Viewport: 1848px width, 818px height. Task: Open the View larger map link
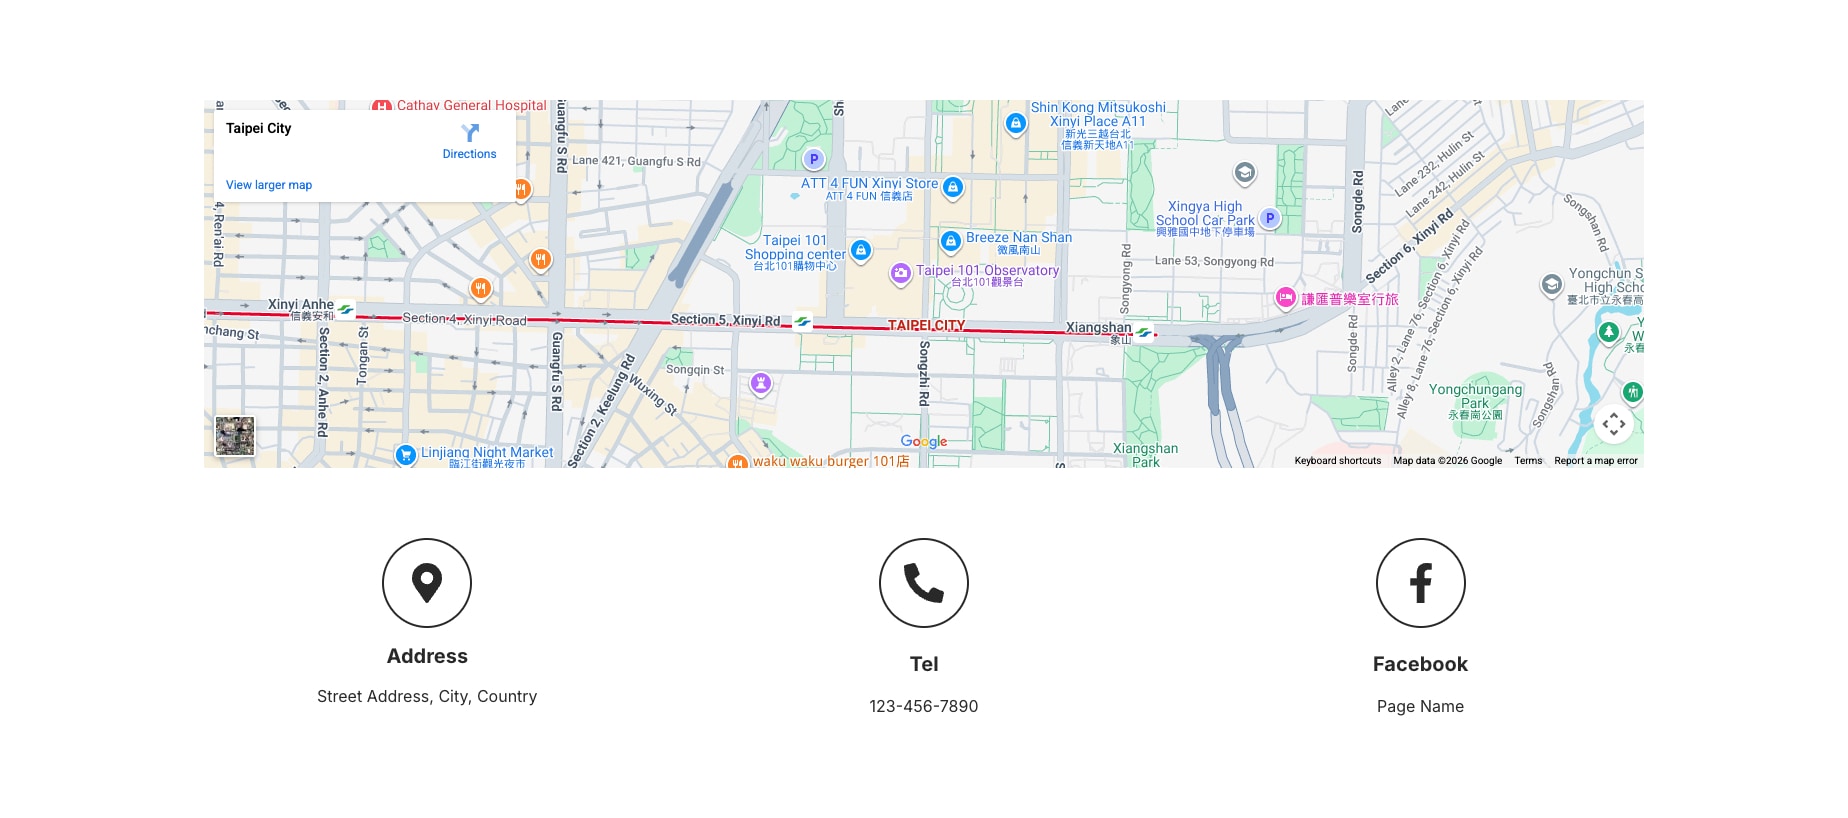click(x=269, y=185)
